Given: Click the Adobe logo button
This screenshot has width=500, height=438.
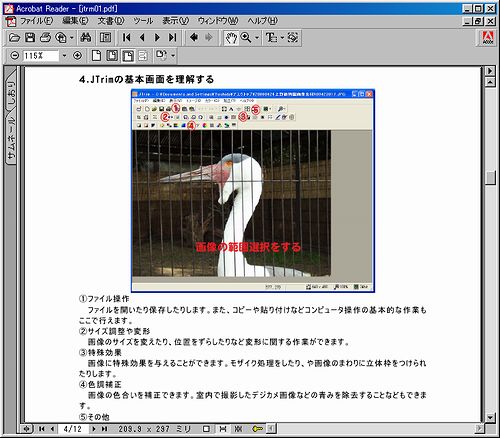Looking at the screenshot, I should click(488, 38).
